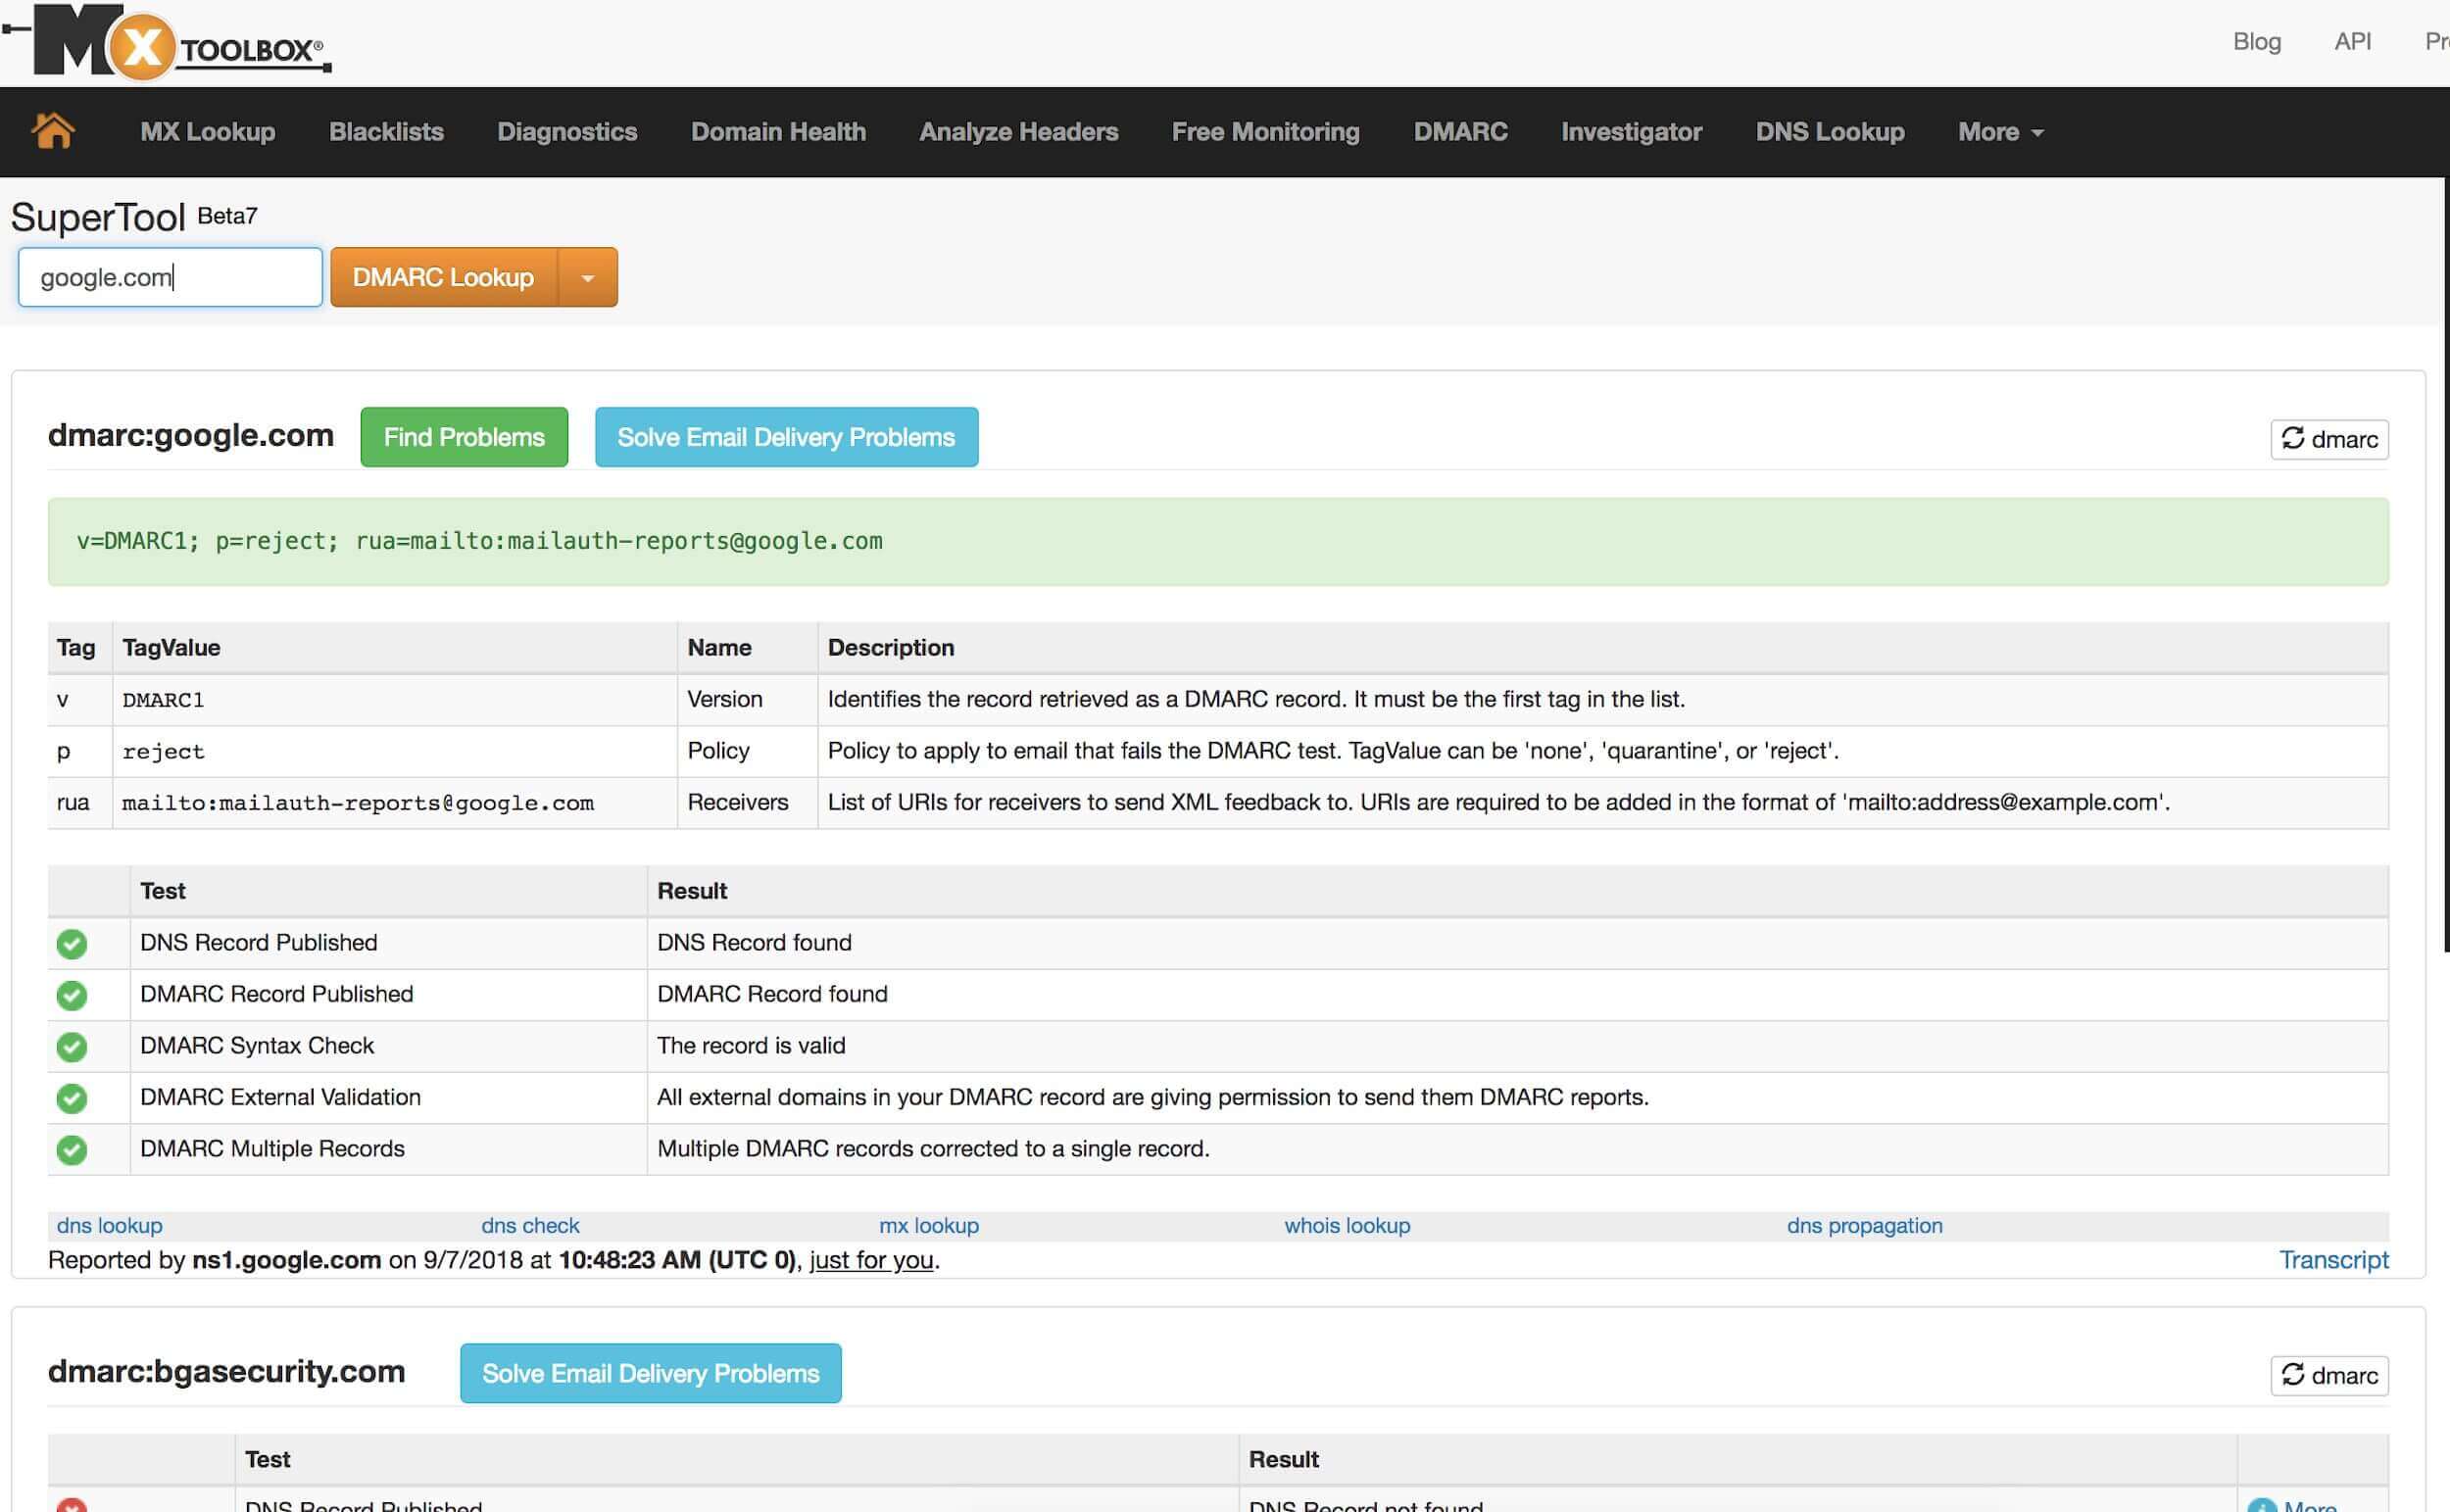The width and height of the screenshot is (2450, 1512).
Task: Click green check icon for DNS Record Published
Action: coord(71,943)
